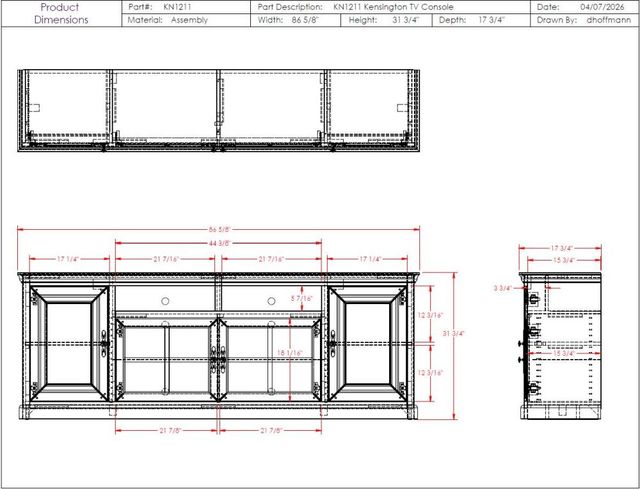Click the left cable hole circle in front view

[165, 301]
